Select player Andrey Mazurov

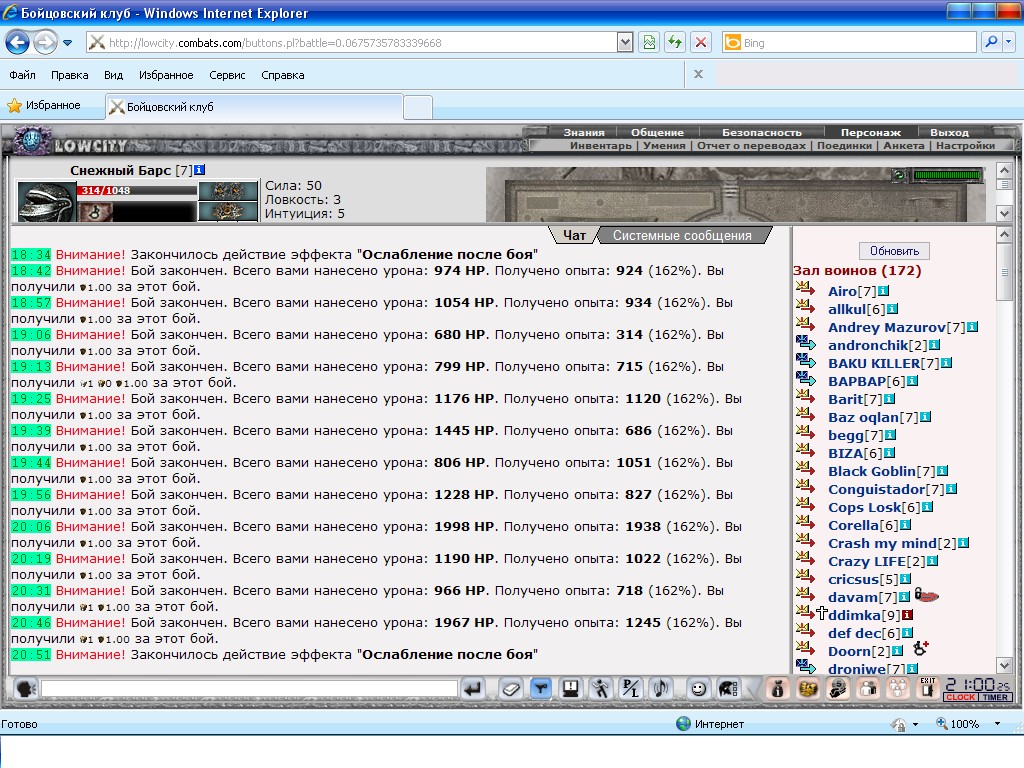coord(886,327)
